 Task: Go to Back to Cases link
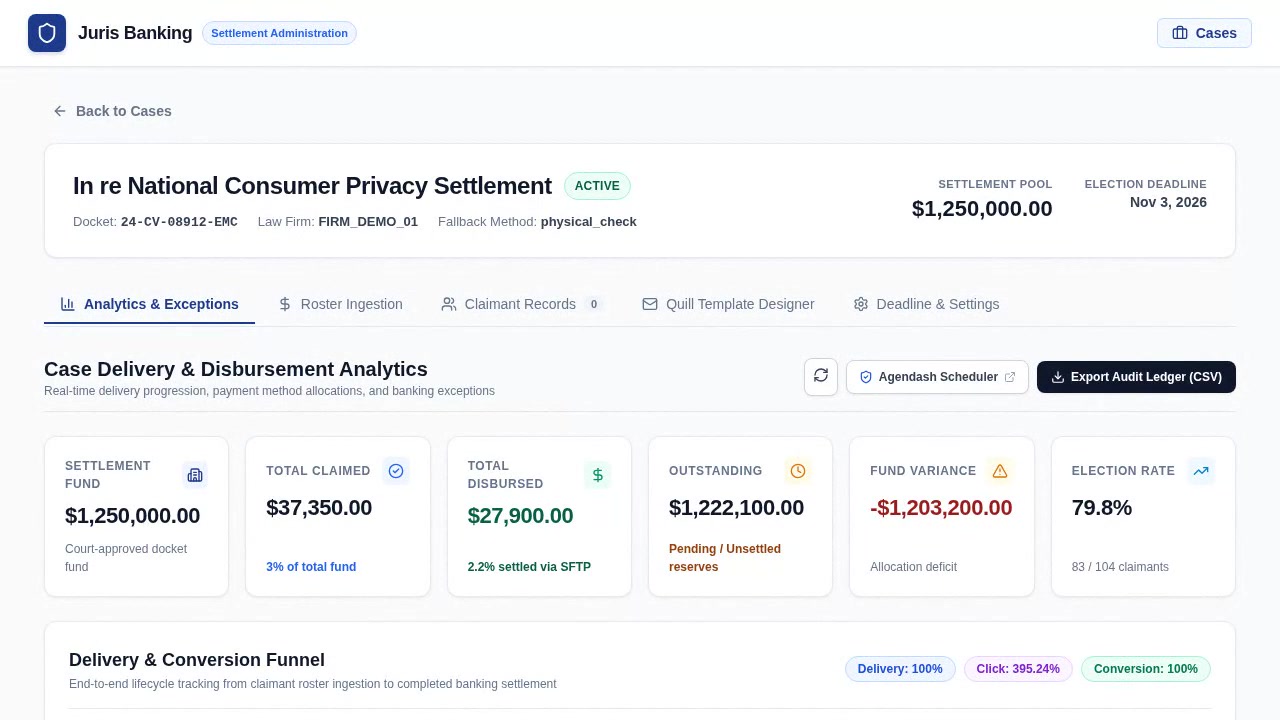coord(112,111)
